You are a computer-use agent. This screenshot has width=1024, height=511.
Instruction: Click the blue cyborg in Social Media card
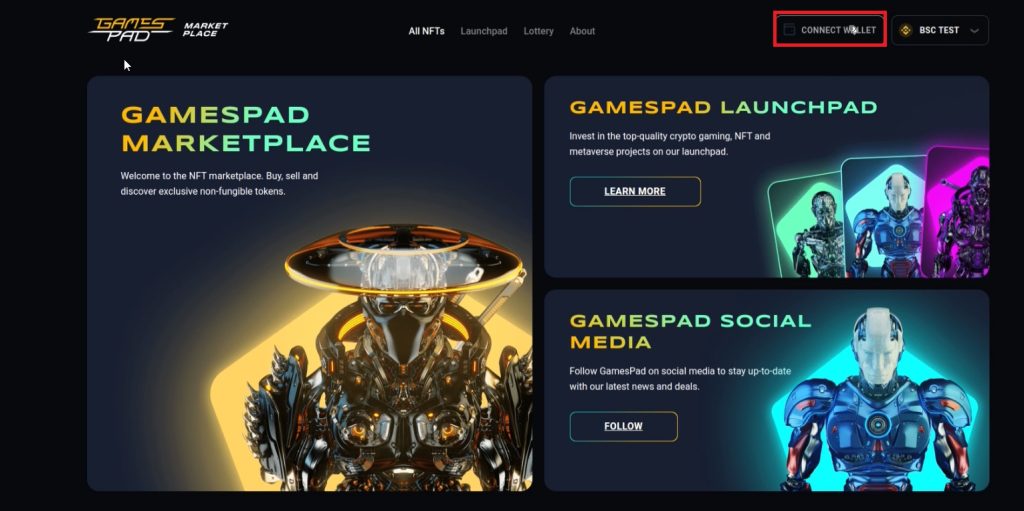tap(877, 400)
